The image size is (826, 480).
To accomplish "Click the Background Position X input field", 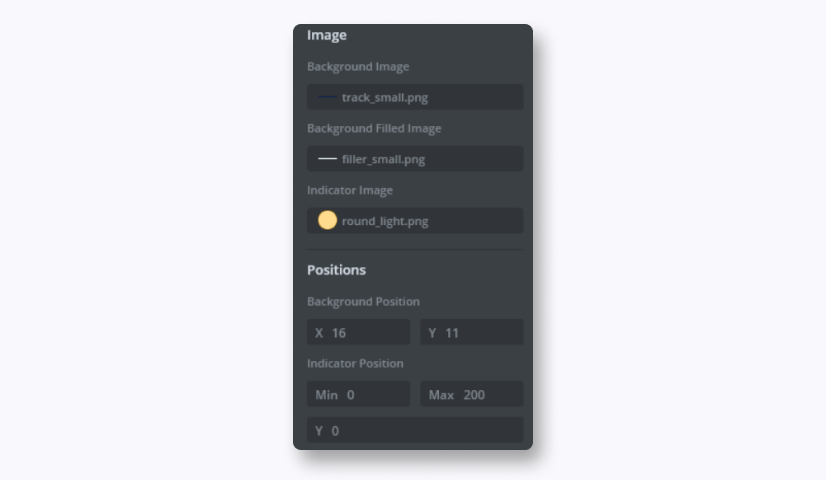I will [358, 333].
